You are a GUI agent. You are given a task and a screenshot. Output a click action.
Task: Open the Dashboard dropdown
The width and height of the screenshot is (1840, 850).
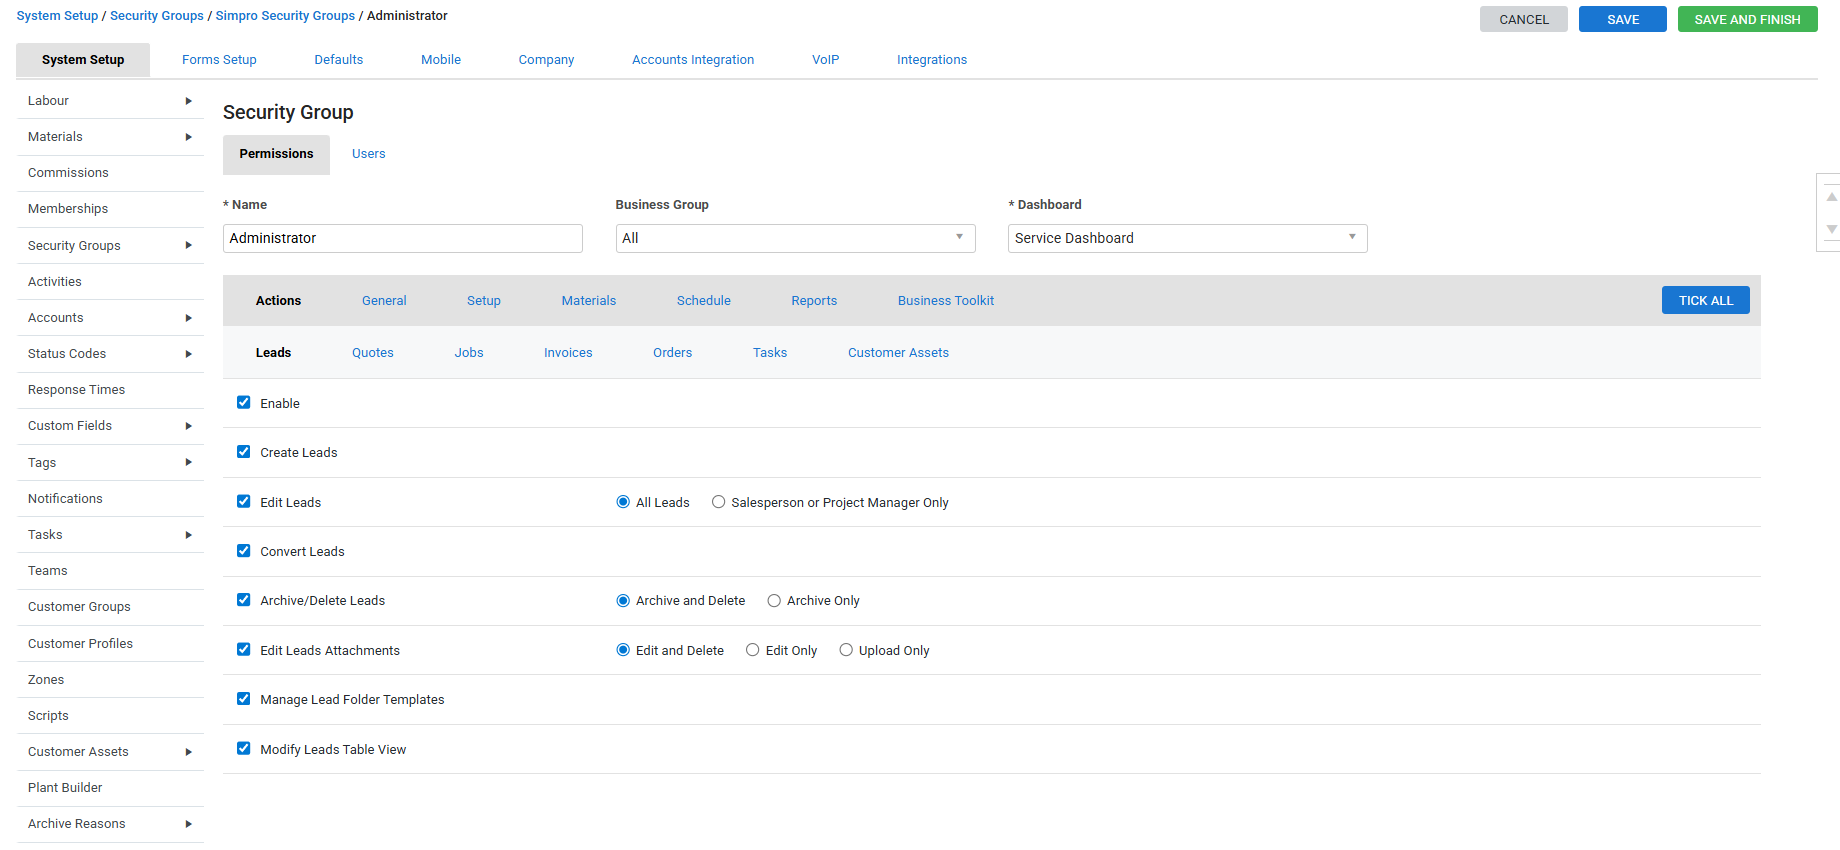pyautogui.click(x=1187, y=238)
